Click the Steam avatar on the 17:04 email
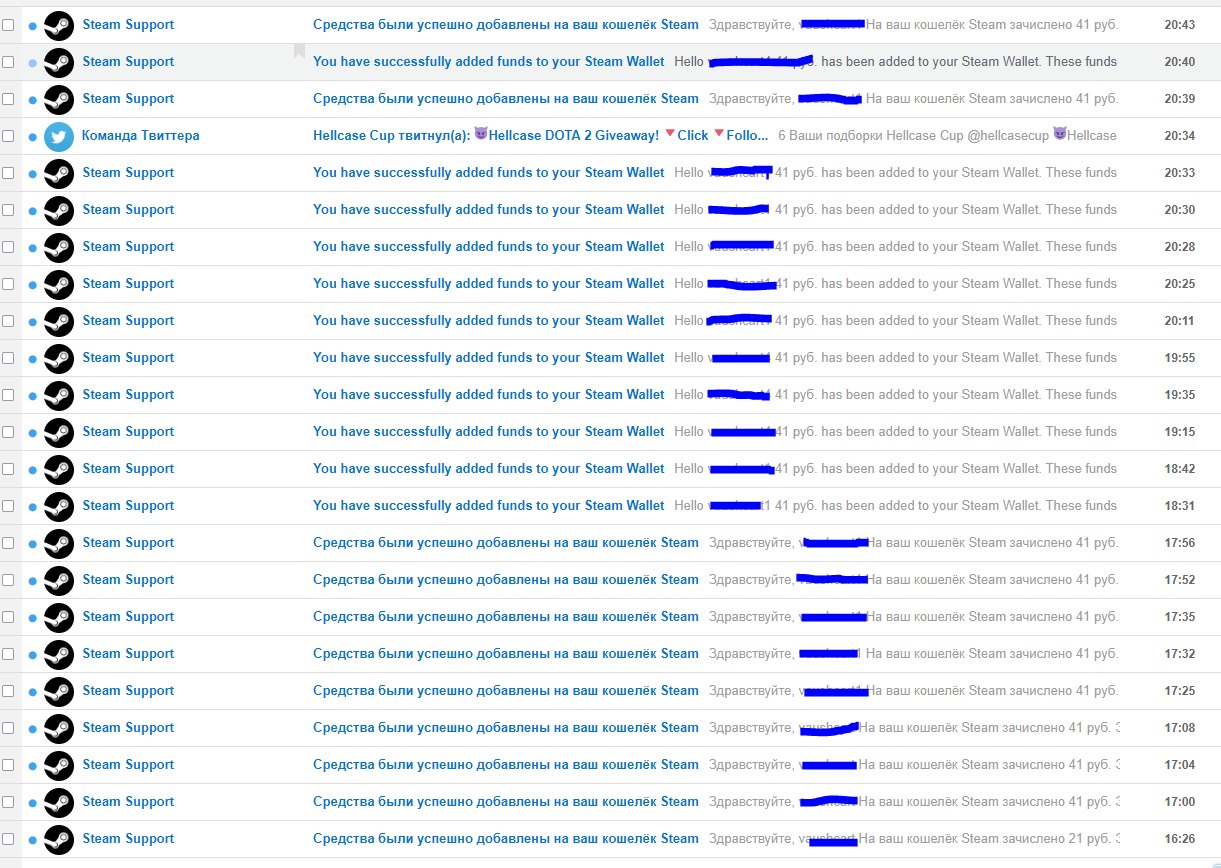This screenshot has height=868, width=1221. 59,765
